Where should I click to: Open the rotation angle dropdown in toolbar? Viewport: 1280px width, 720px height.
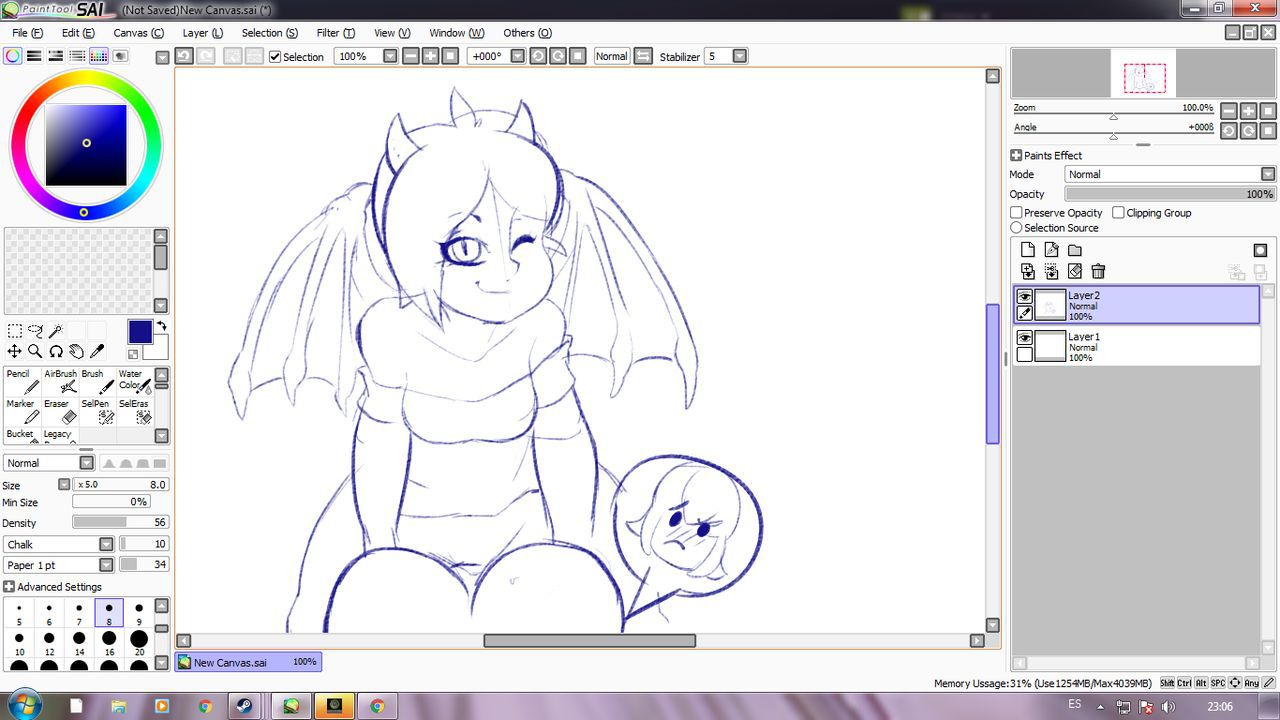click(x=517, y=56)
